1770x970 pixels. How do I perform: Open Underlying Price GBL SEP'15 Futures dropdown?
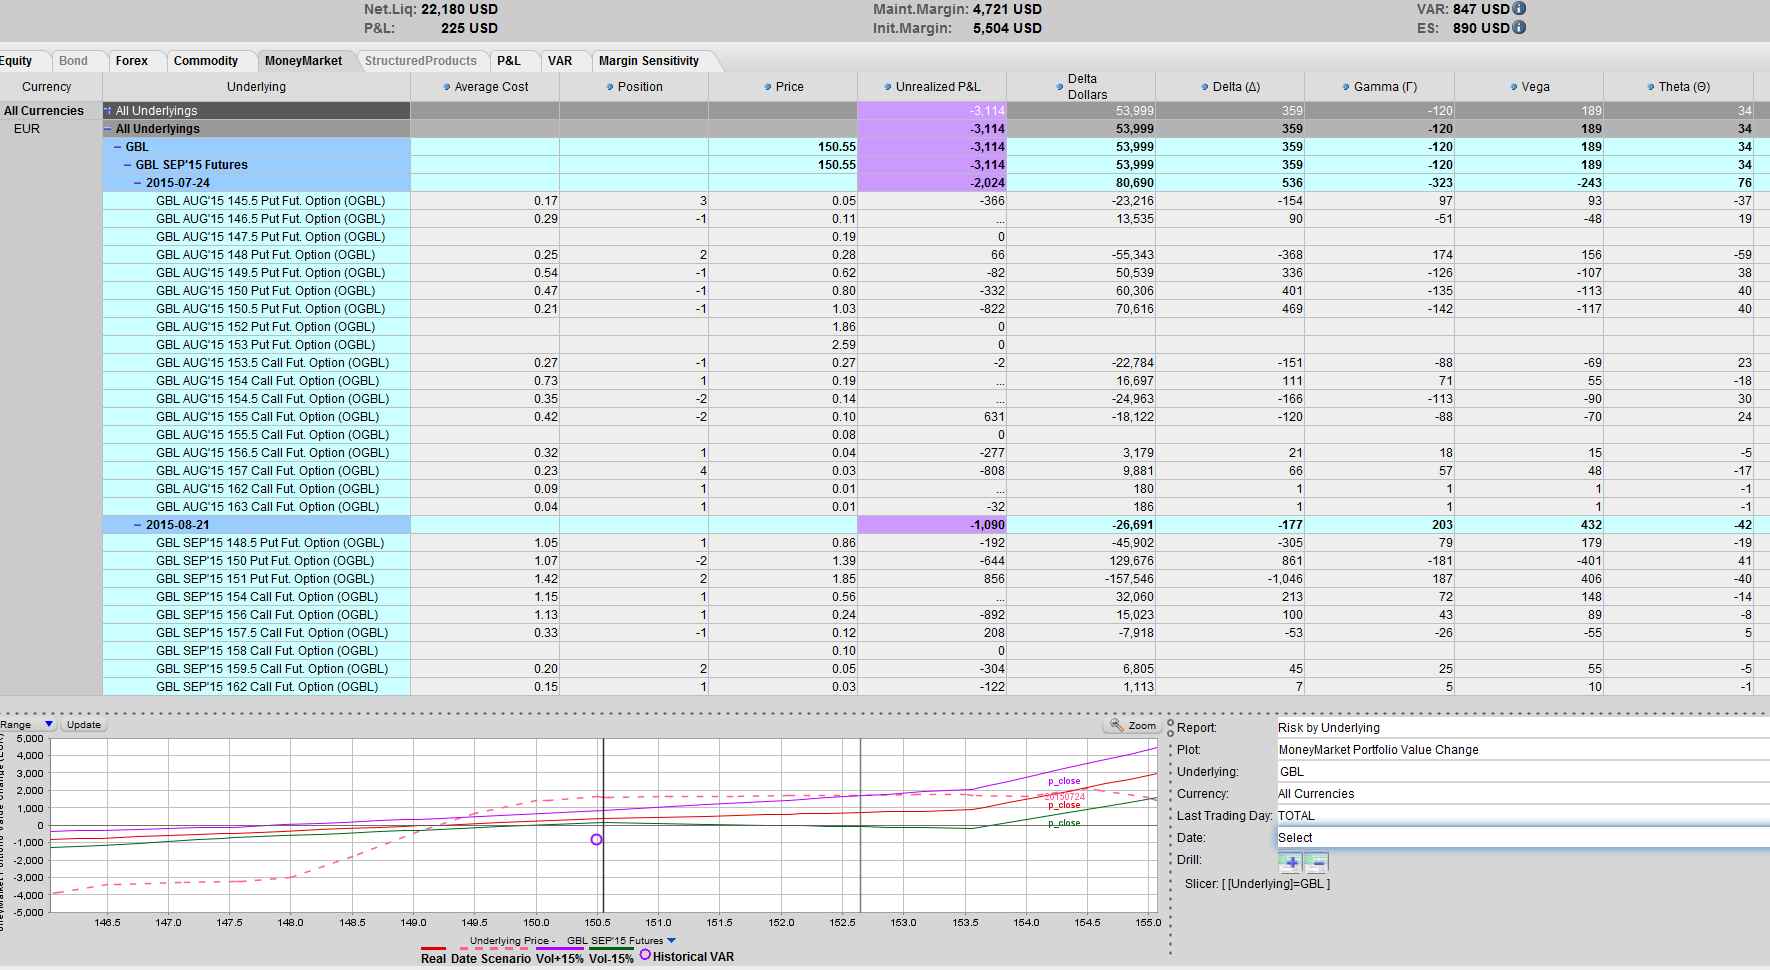672,940
